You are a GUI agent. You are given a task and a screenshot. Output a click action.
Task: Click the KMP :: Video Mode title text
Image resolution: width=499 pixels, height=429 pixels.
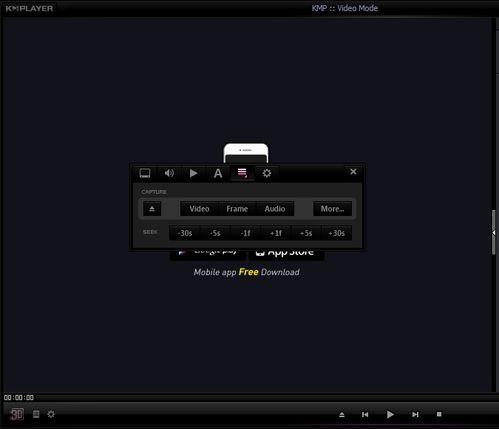[345, 8]
